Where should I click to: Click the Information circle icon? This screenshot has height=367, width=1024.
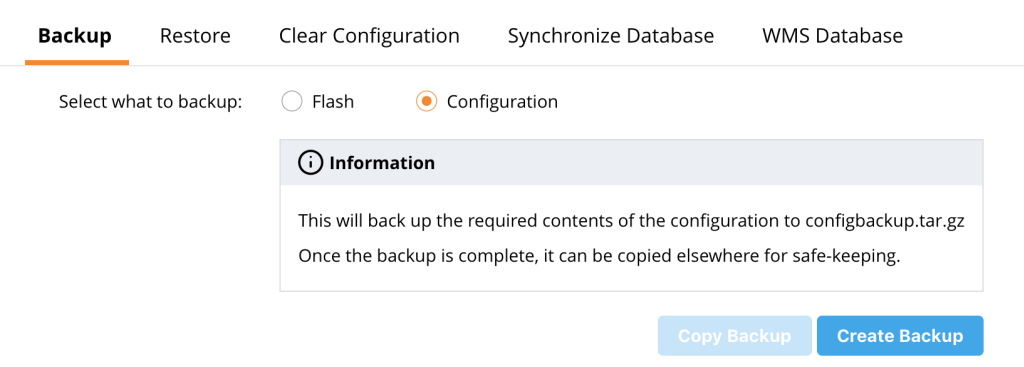click(310, 163)
